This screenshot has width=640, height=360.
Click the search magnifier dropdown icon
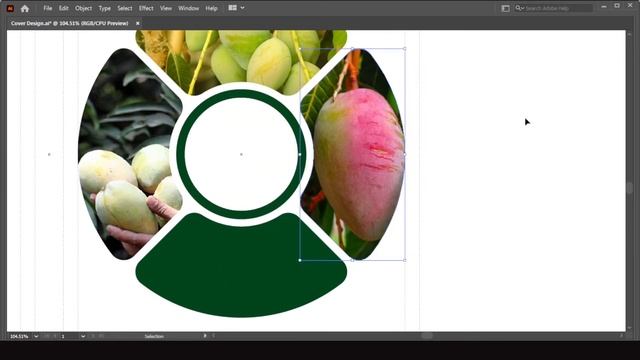[x=519, y=8]
